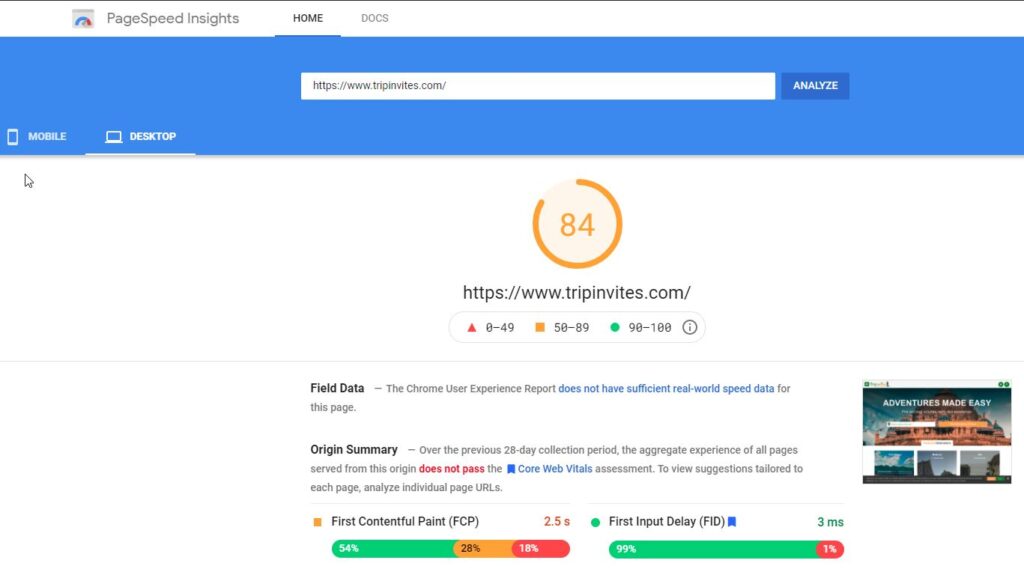The width and height of the screenshot is (1024, 569).
Task: Click orange square beside First Contentful Paint
Action: pos(317,522)
